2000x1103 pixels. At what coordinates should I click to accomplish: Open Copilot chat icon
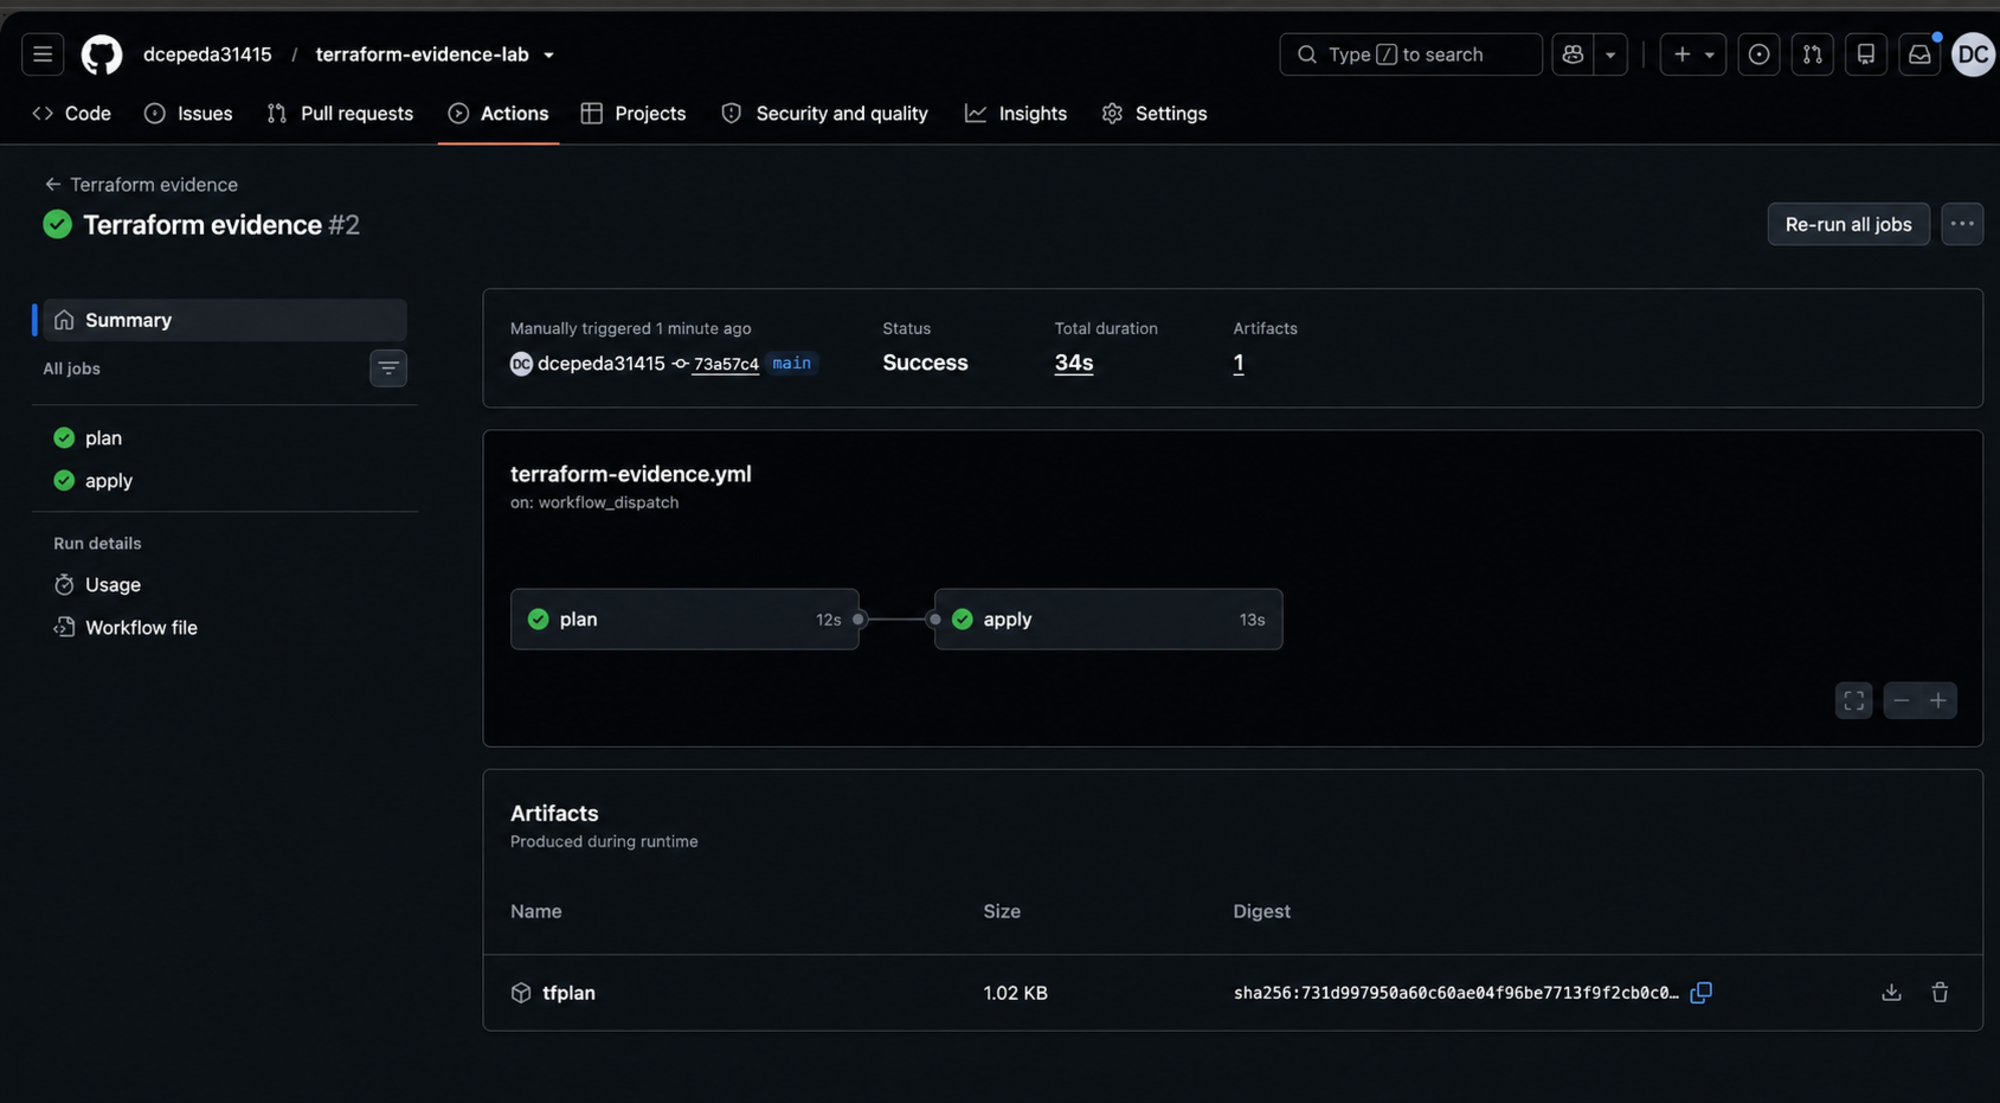[1572, 54]
